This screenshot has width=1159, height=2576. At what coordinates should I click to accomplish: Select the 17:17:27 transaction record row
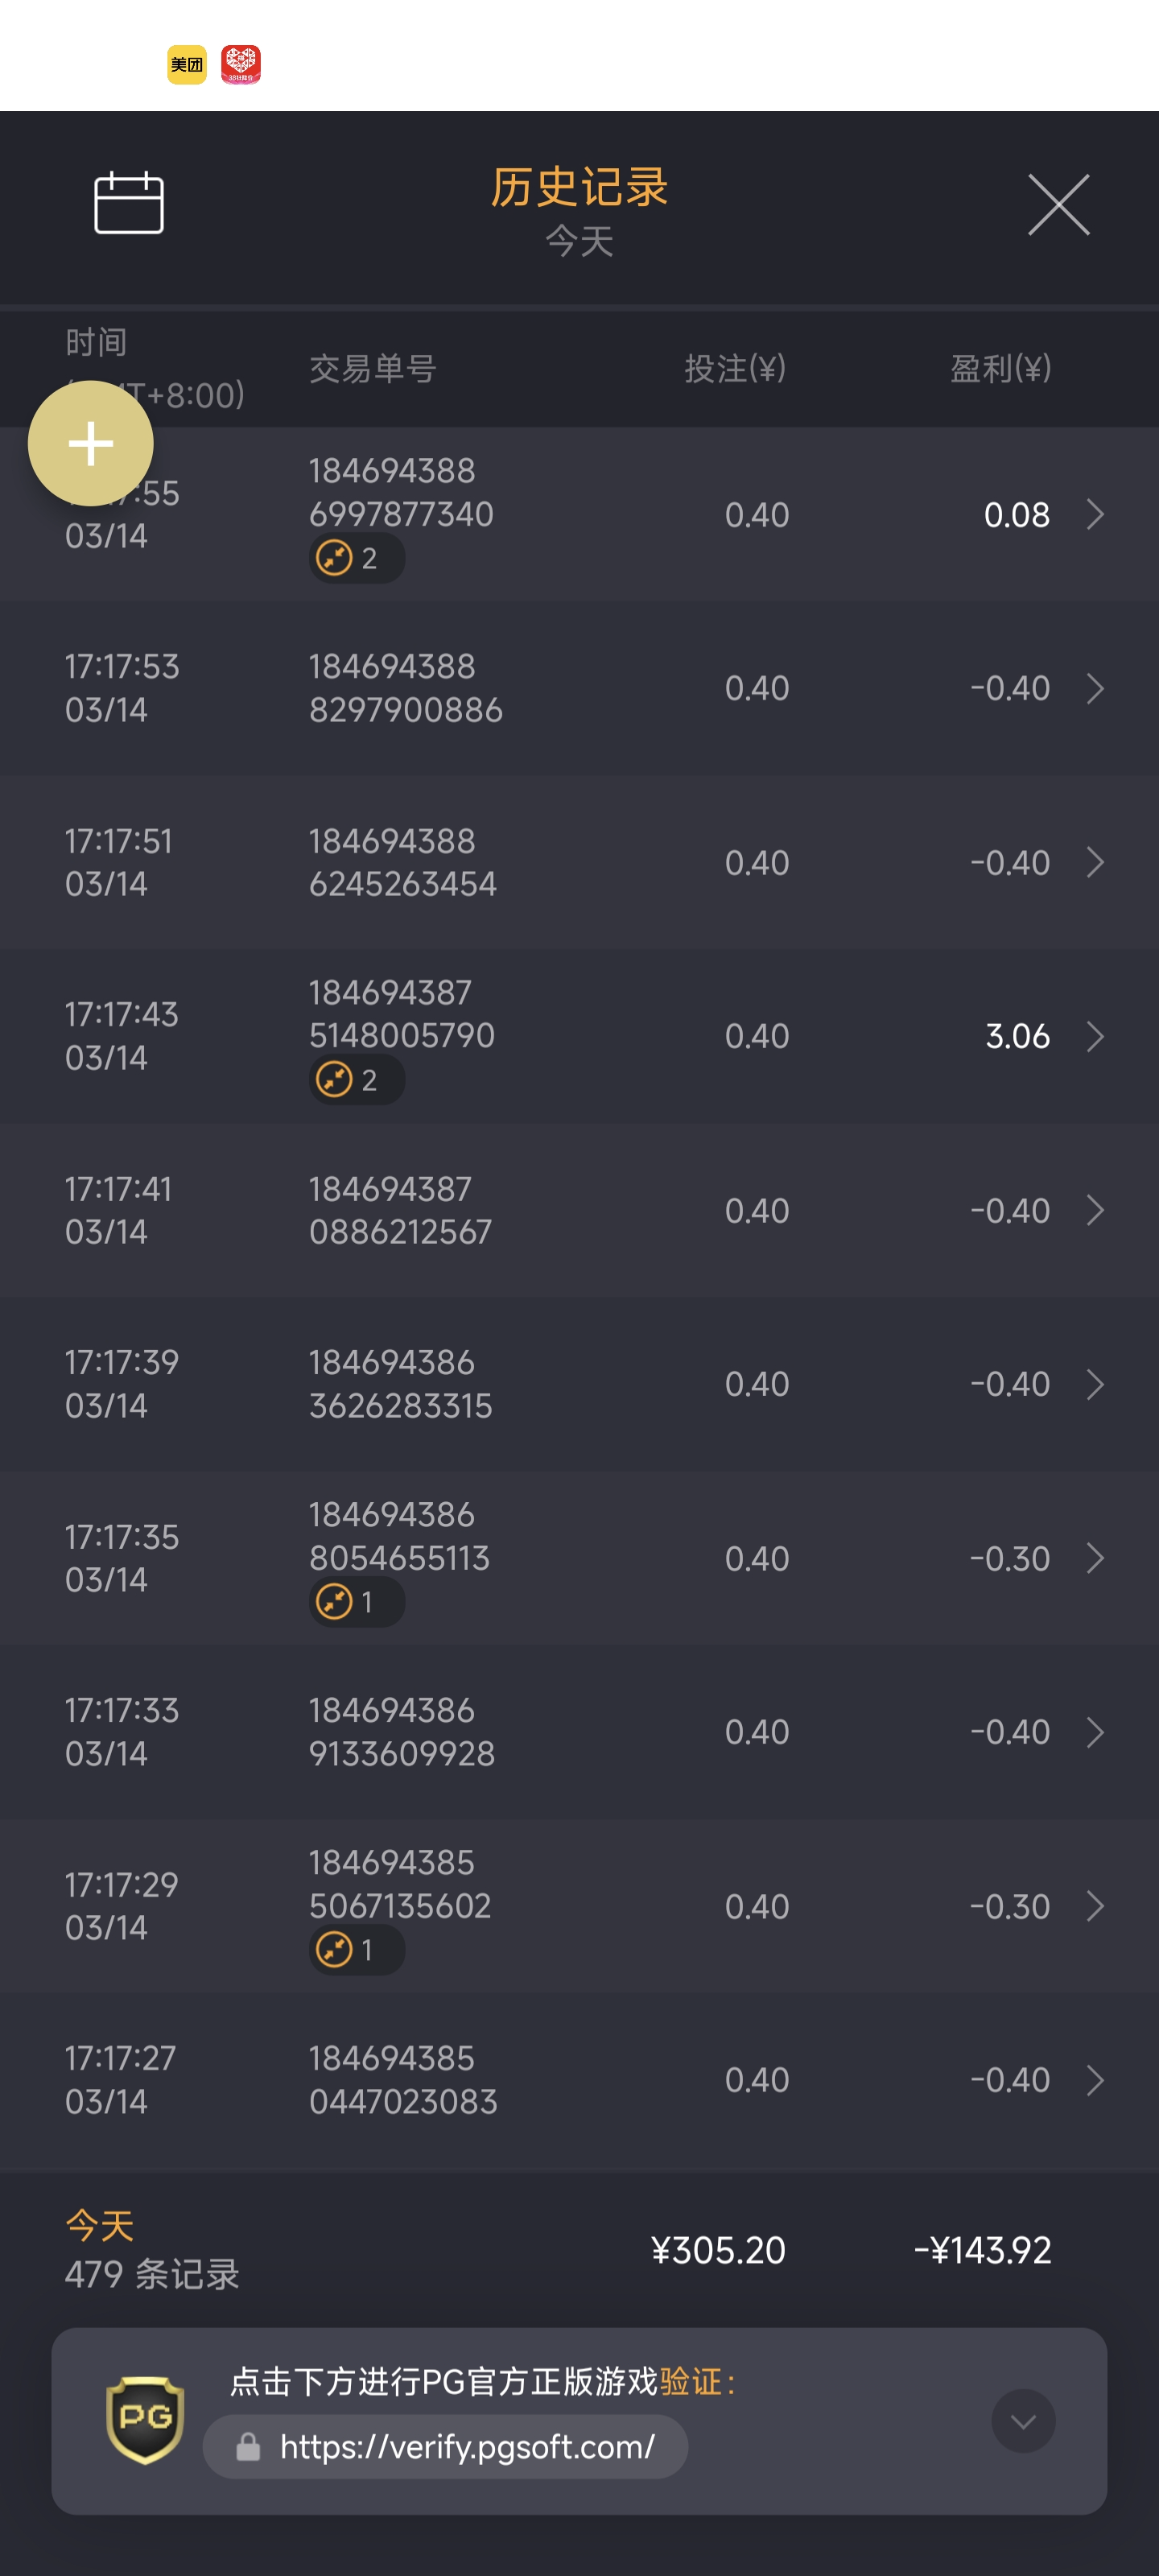click(x=580, y=2080)
